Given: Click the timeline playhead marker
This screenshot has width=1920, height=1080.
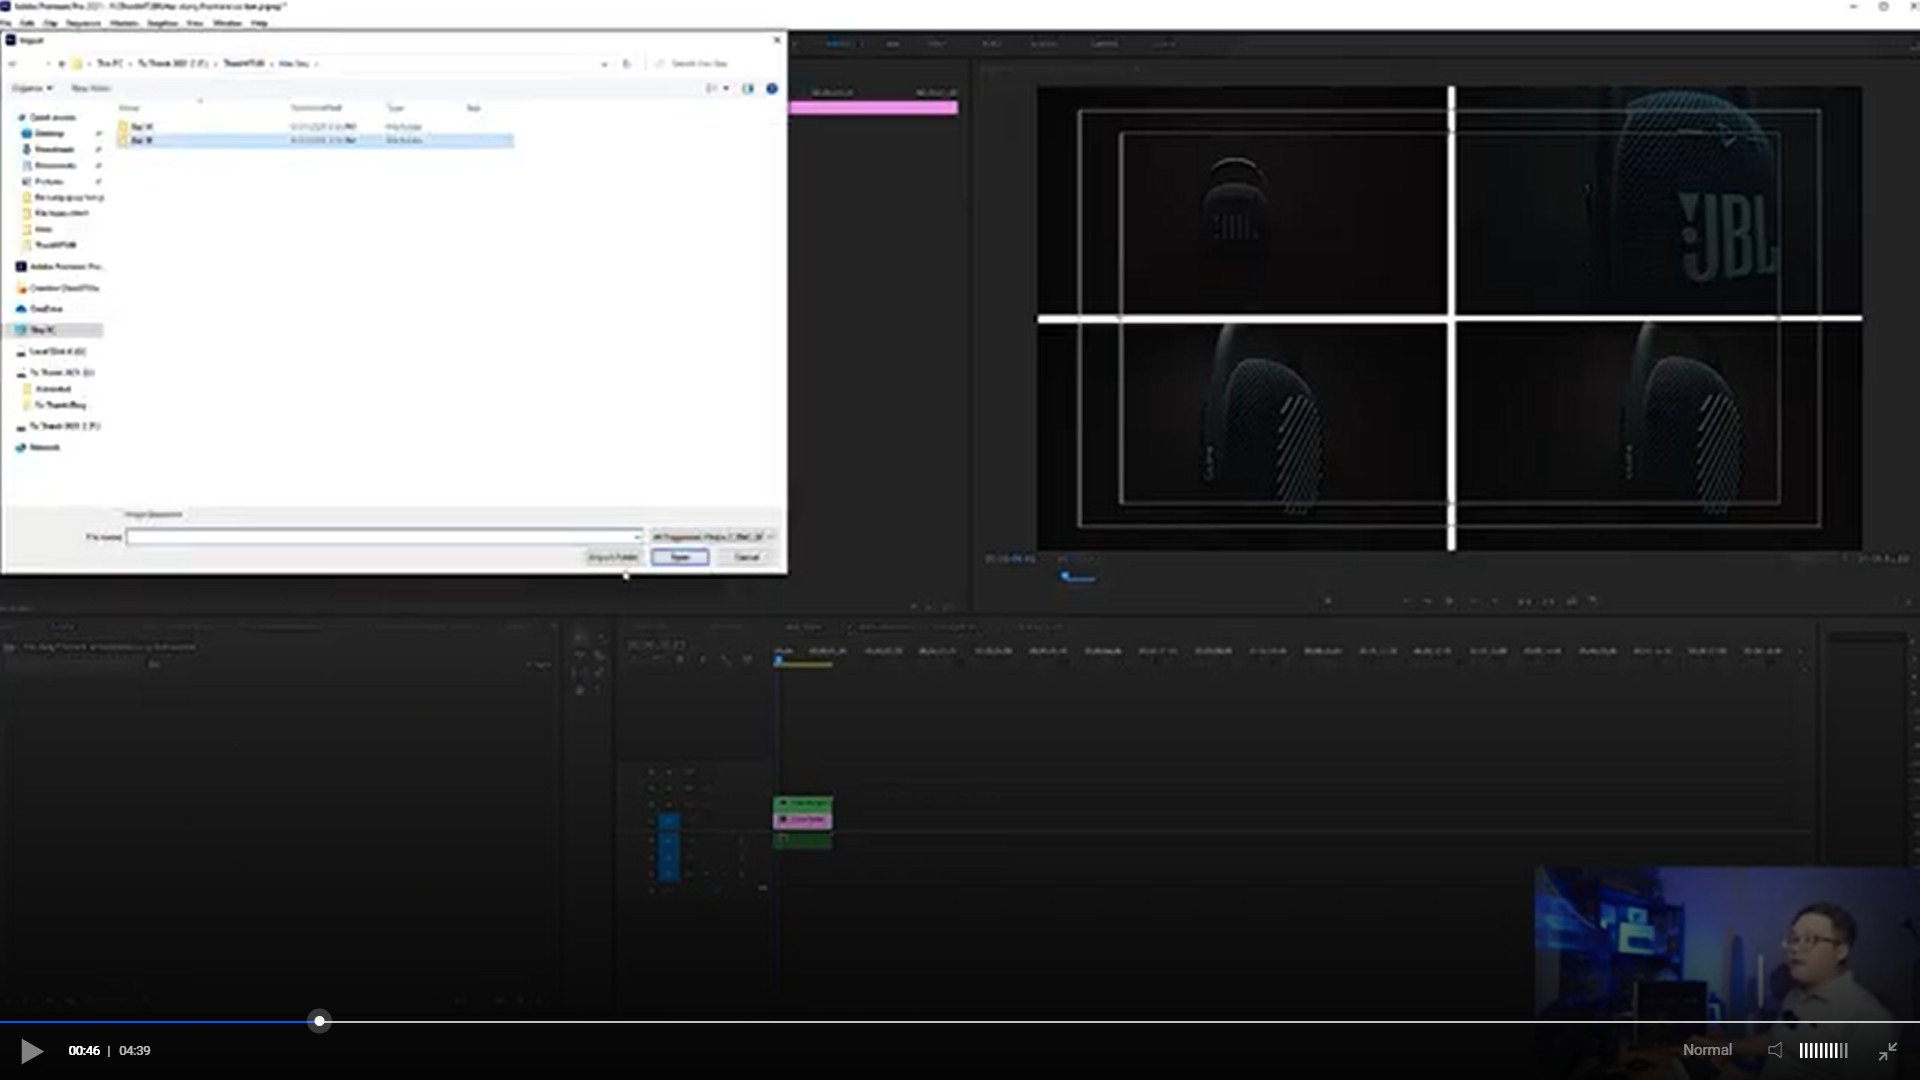Looking at the screenshot, I should (x=779, y=660).
